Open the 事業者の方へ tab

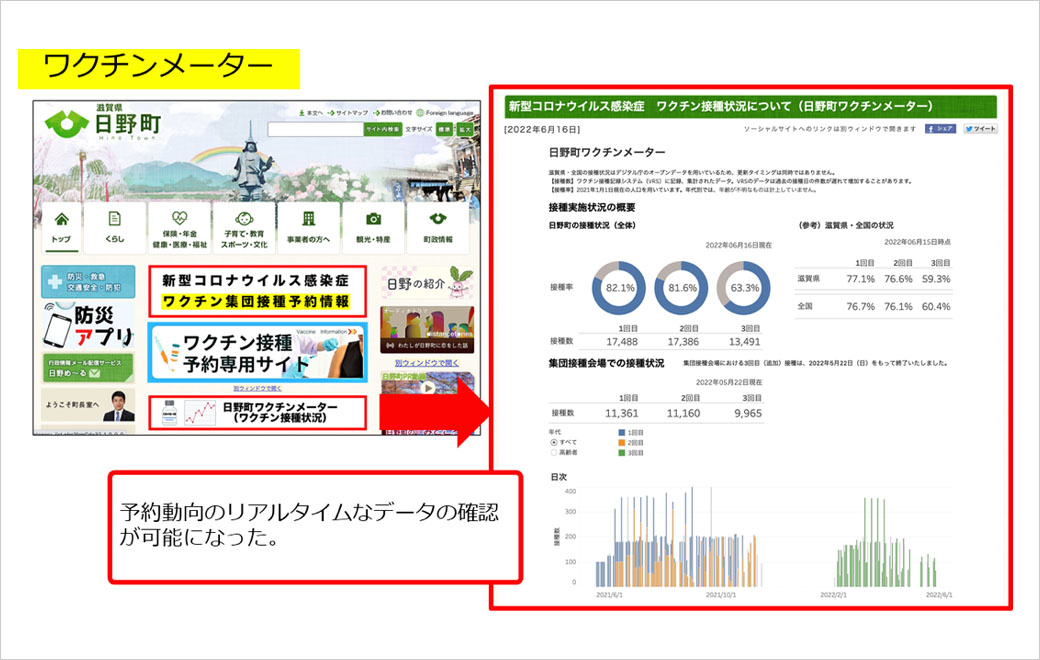pos(308,228)
